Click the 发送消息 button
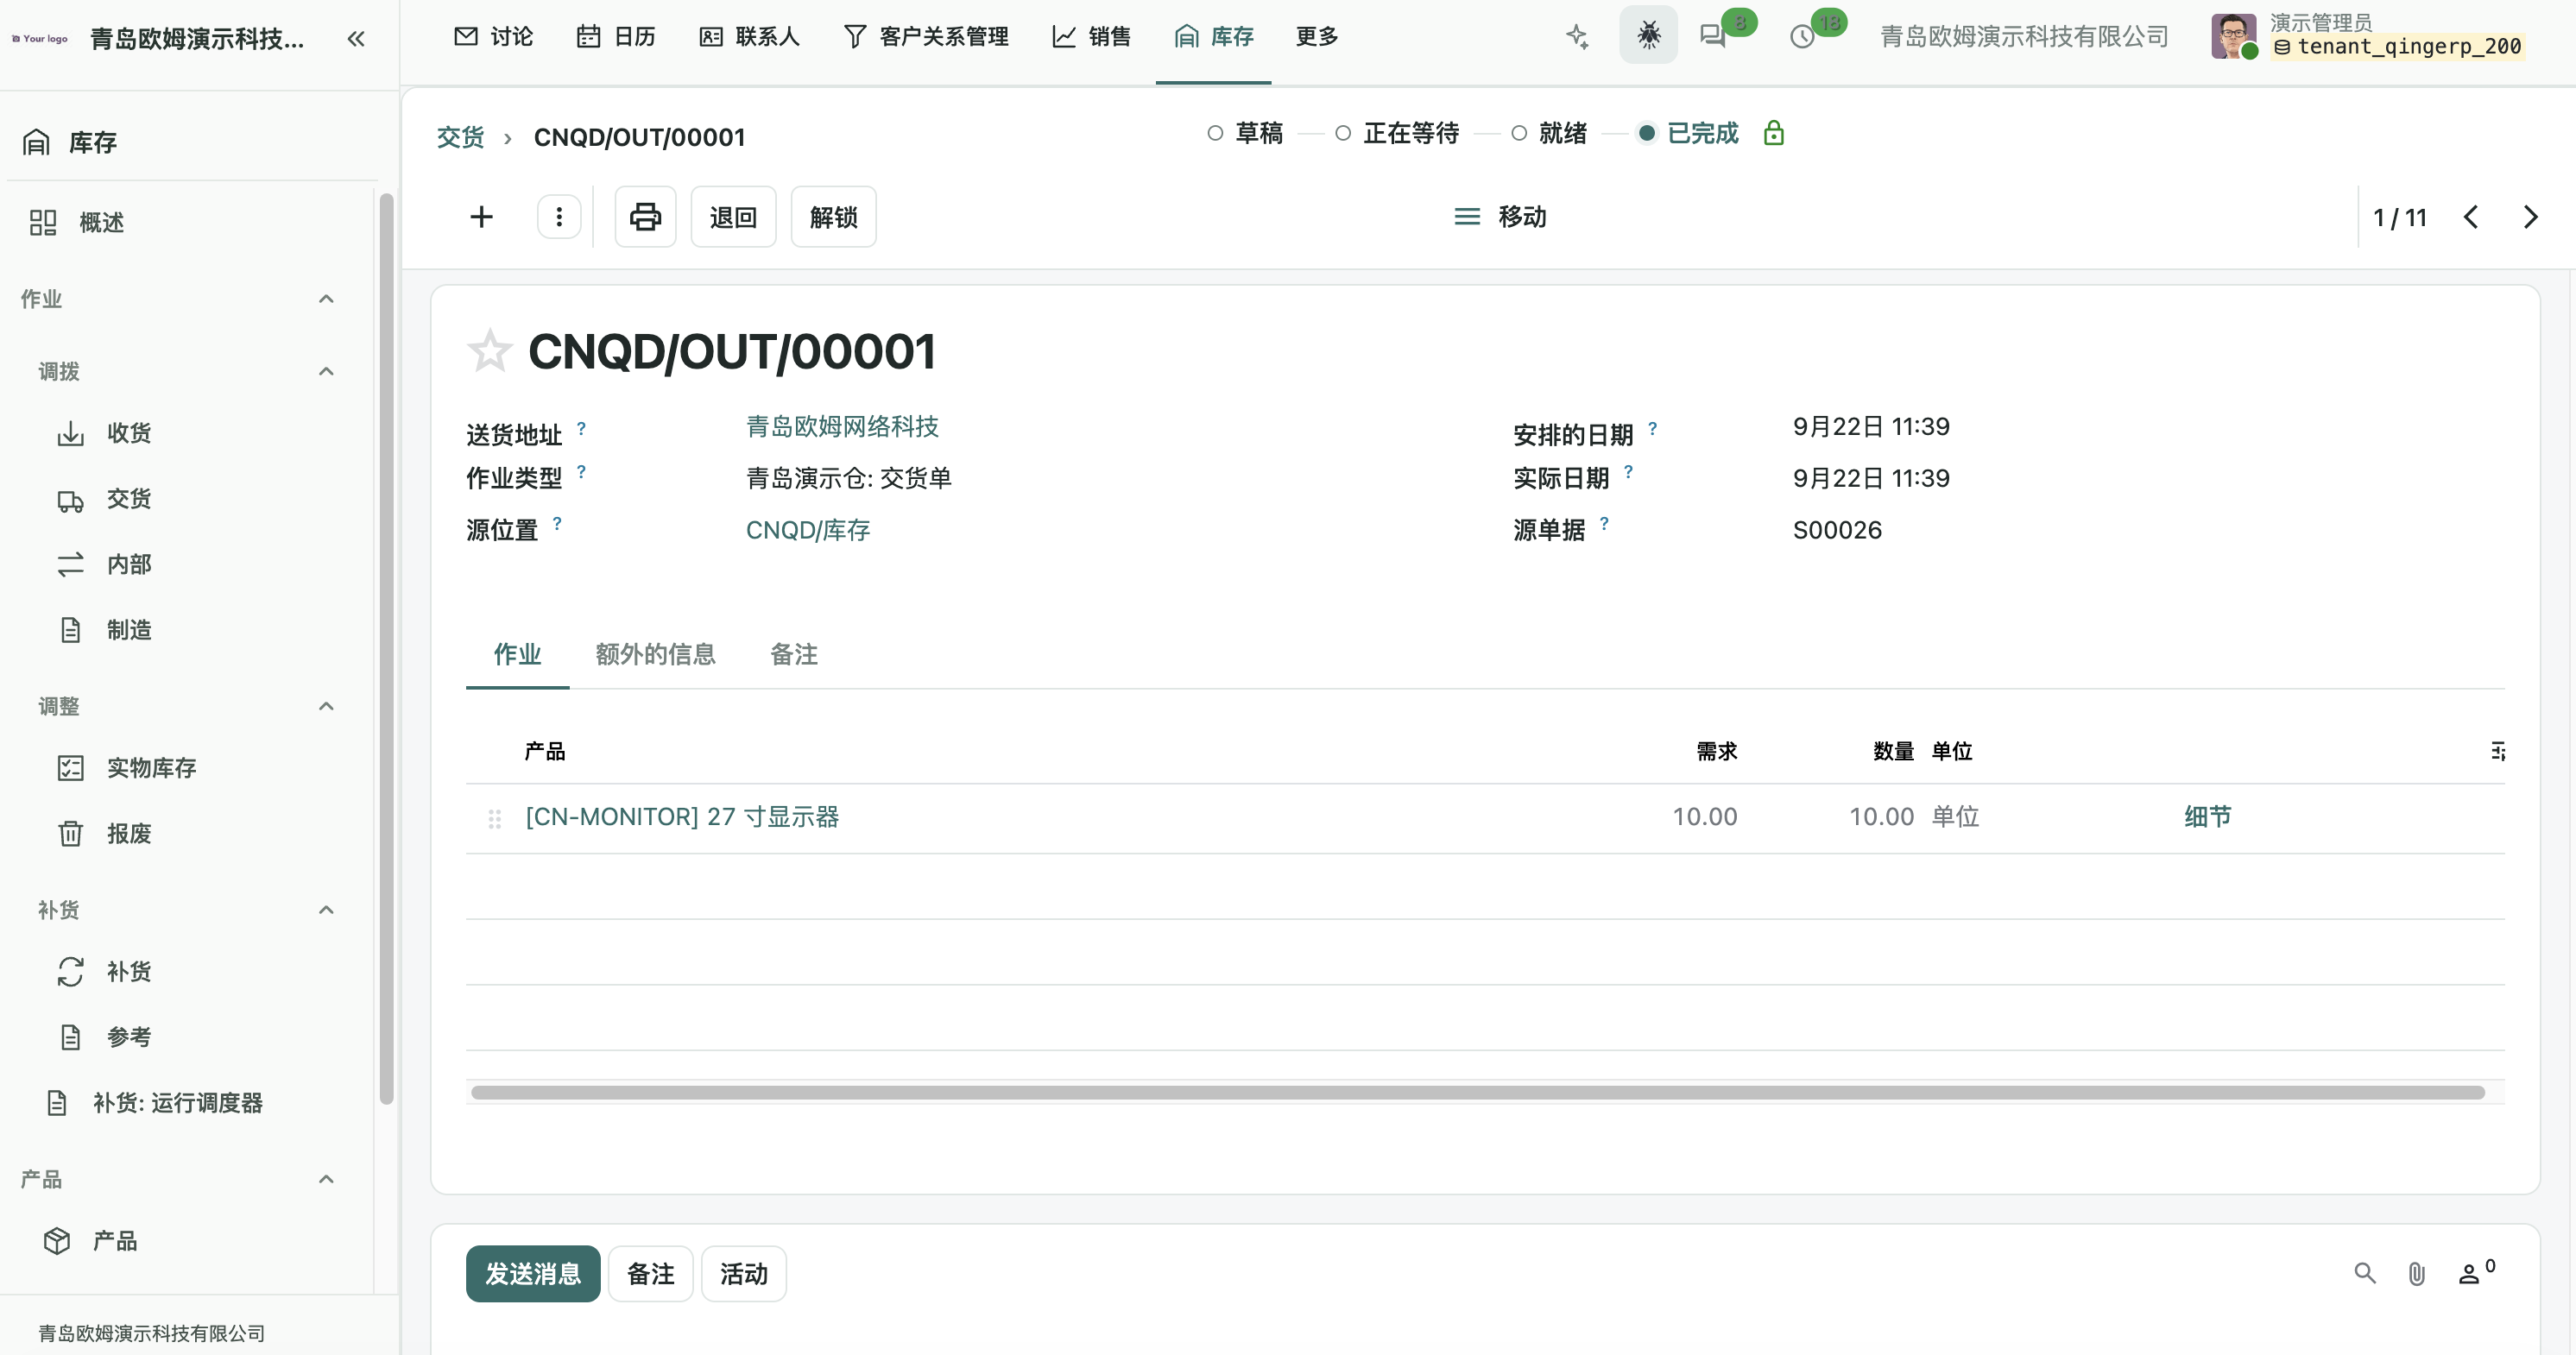The width and height of the screenshot is (2576, 1355). 533,1273
